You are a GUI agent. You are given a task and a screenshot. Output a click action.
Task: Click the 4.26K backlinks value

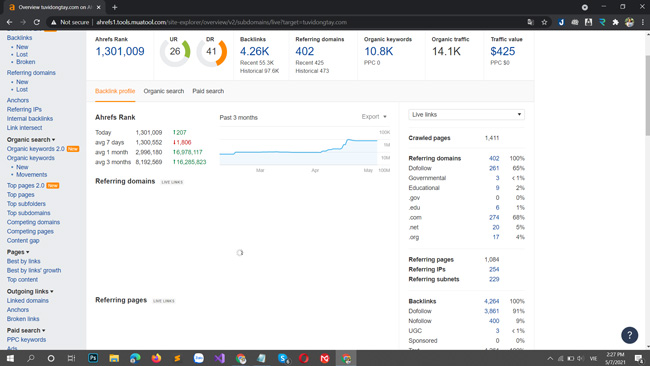(x=255, y=51)
